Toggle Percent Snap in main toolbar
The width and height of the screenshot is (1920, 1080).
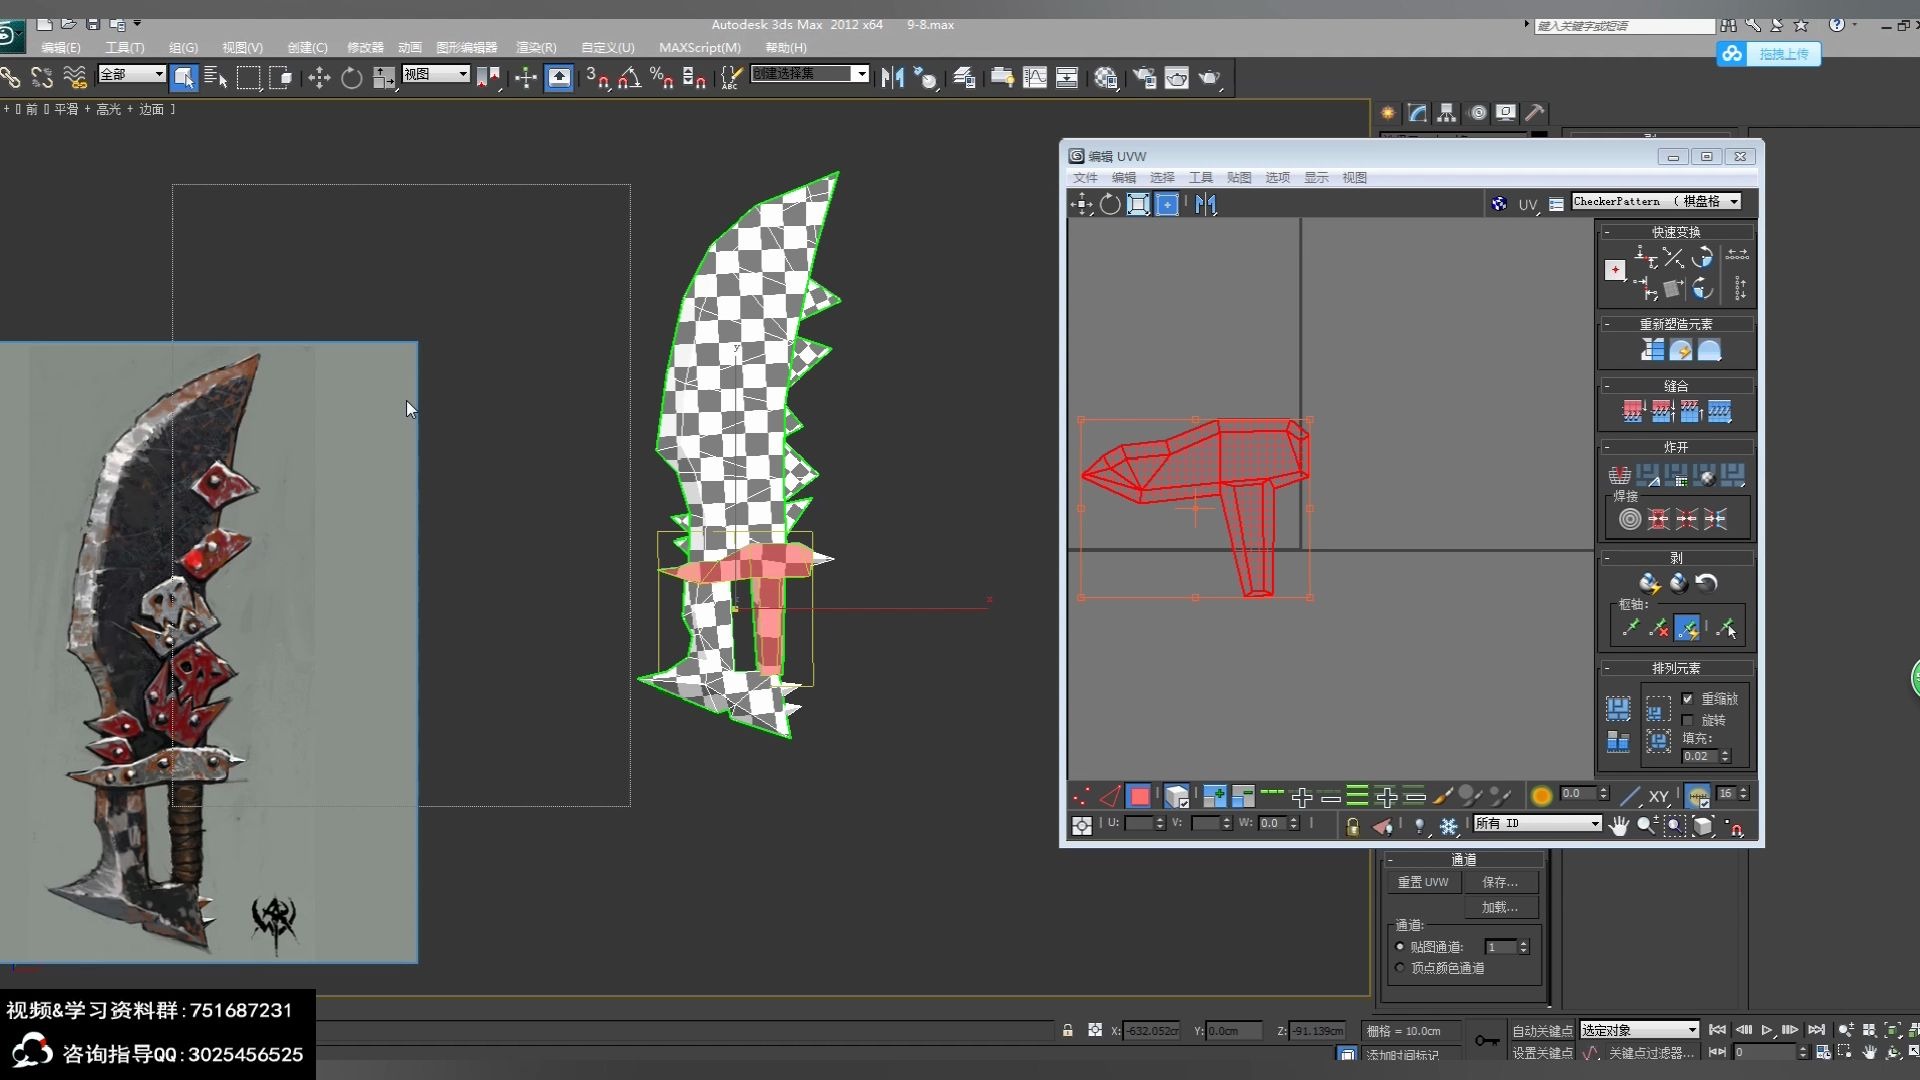(661, 78)
